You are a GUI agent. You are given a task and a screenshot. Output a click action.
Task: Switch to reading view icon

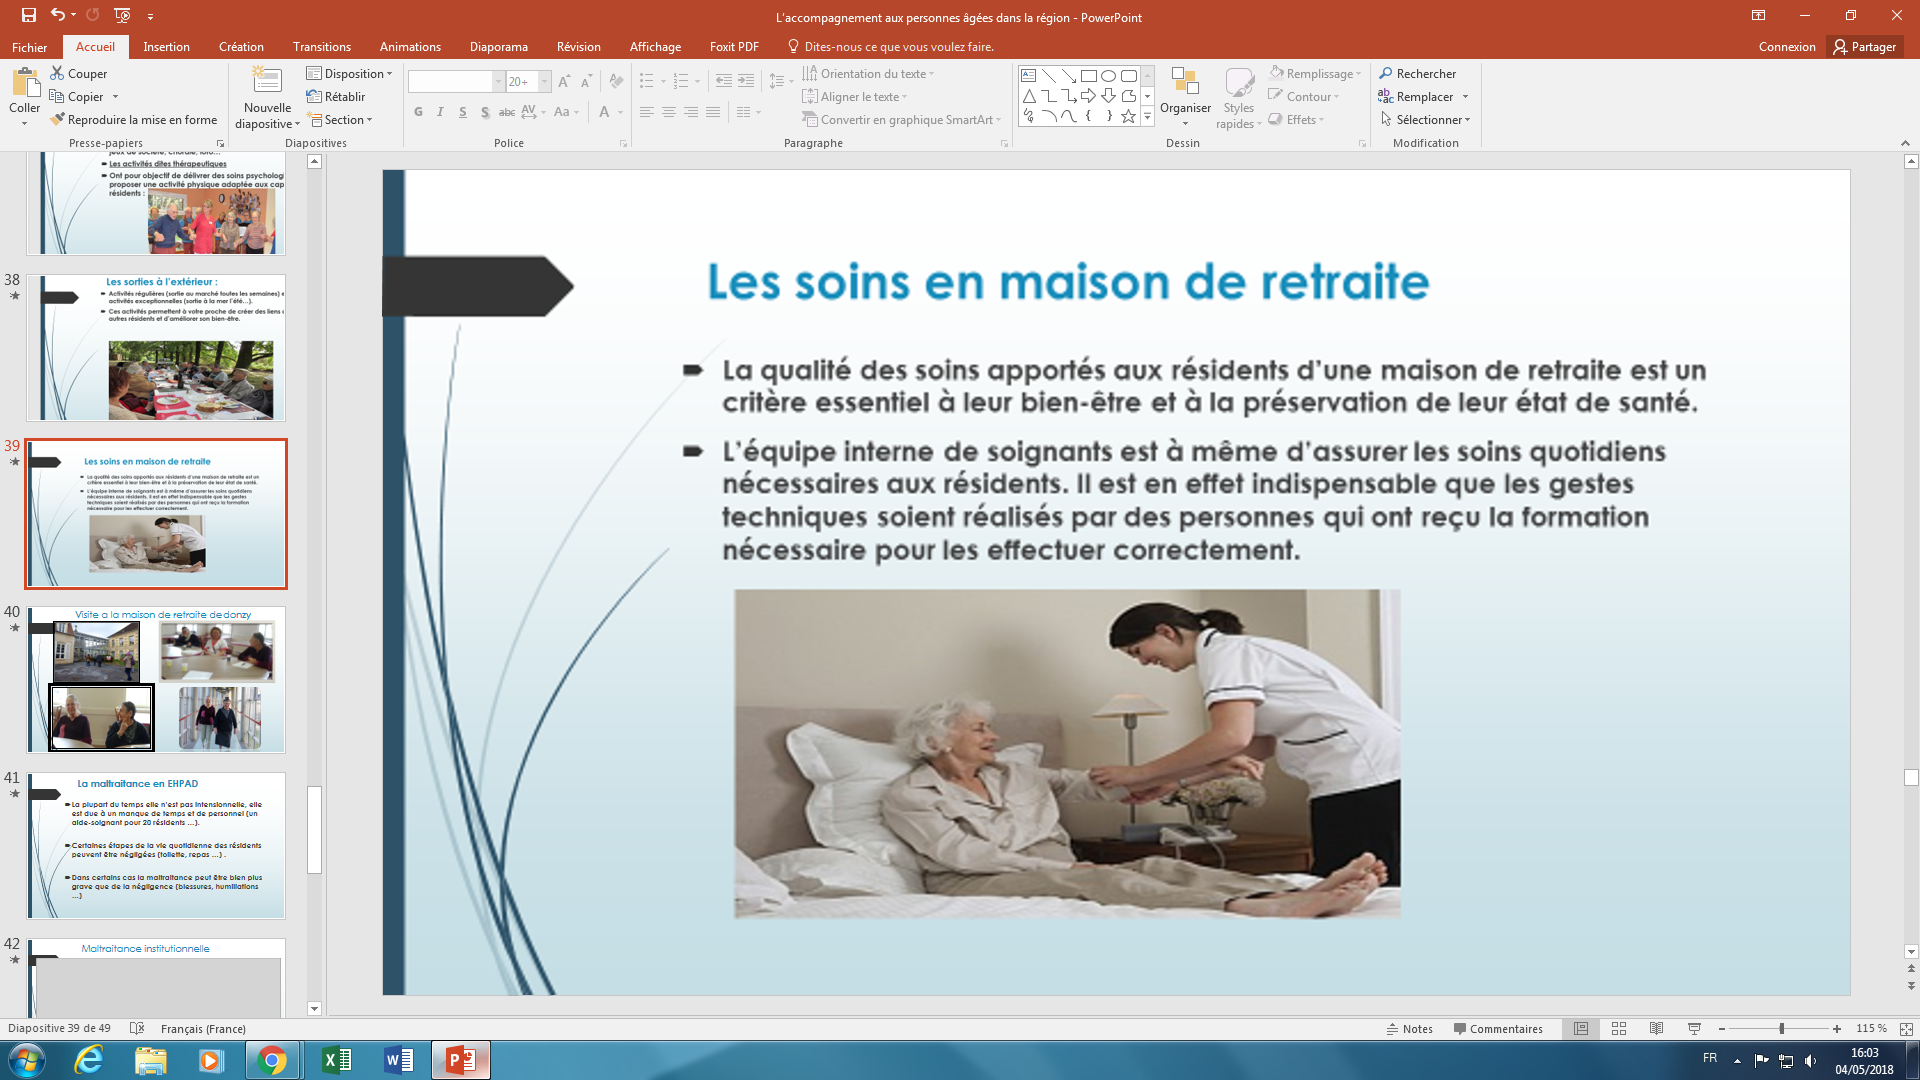point(1657,1029)
